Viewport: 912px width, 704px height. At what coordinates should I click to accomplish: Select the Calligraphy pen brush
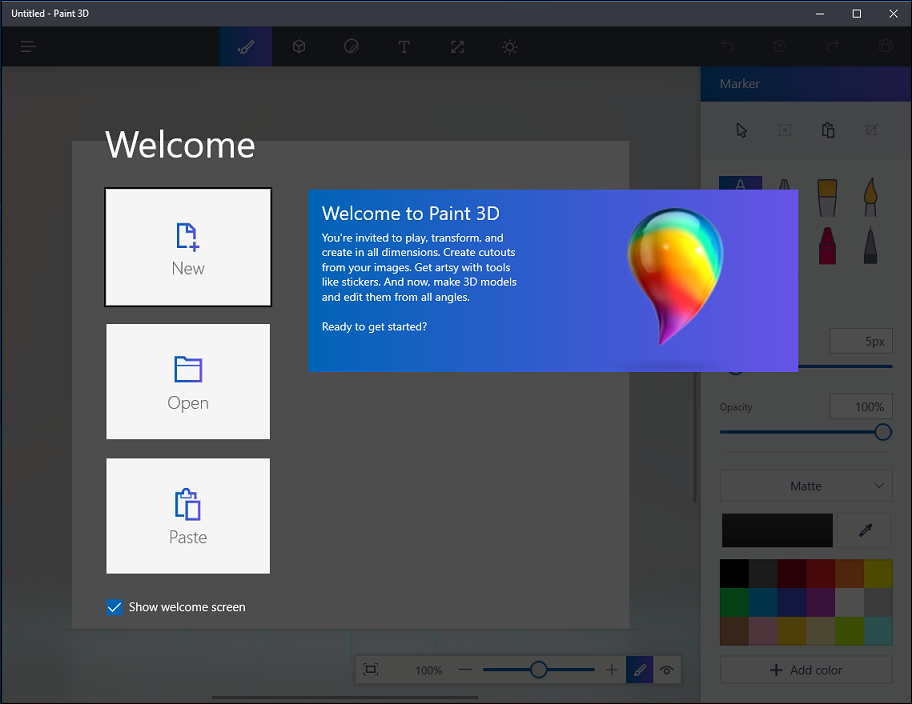[784, 184]
